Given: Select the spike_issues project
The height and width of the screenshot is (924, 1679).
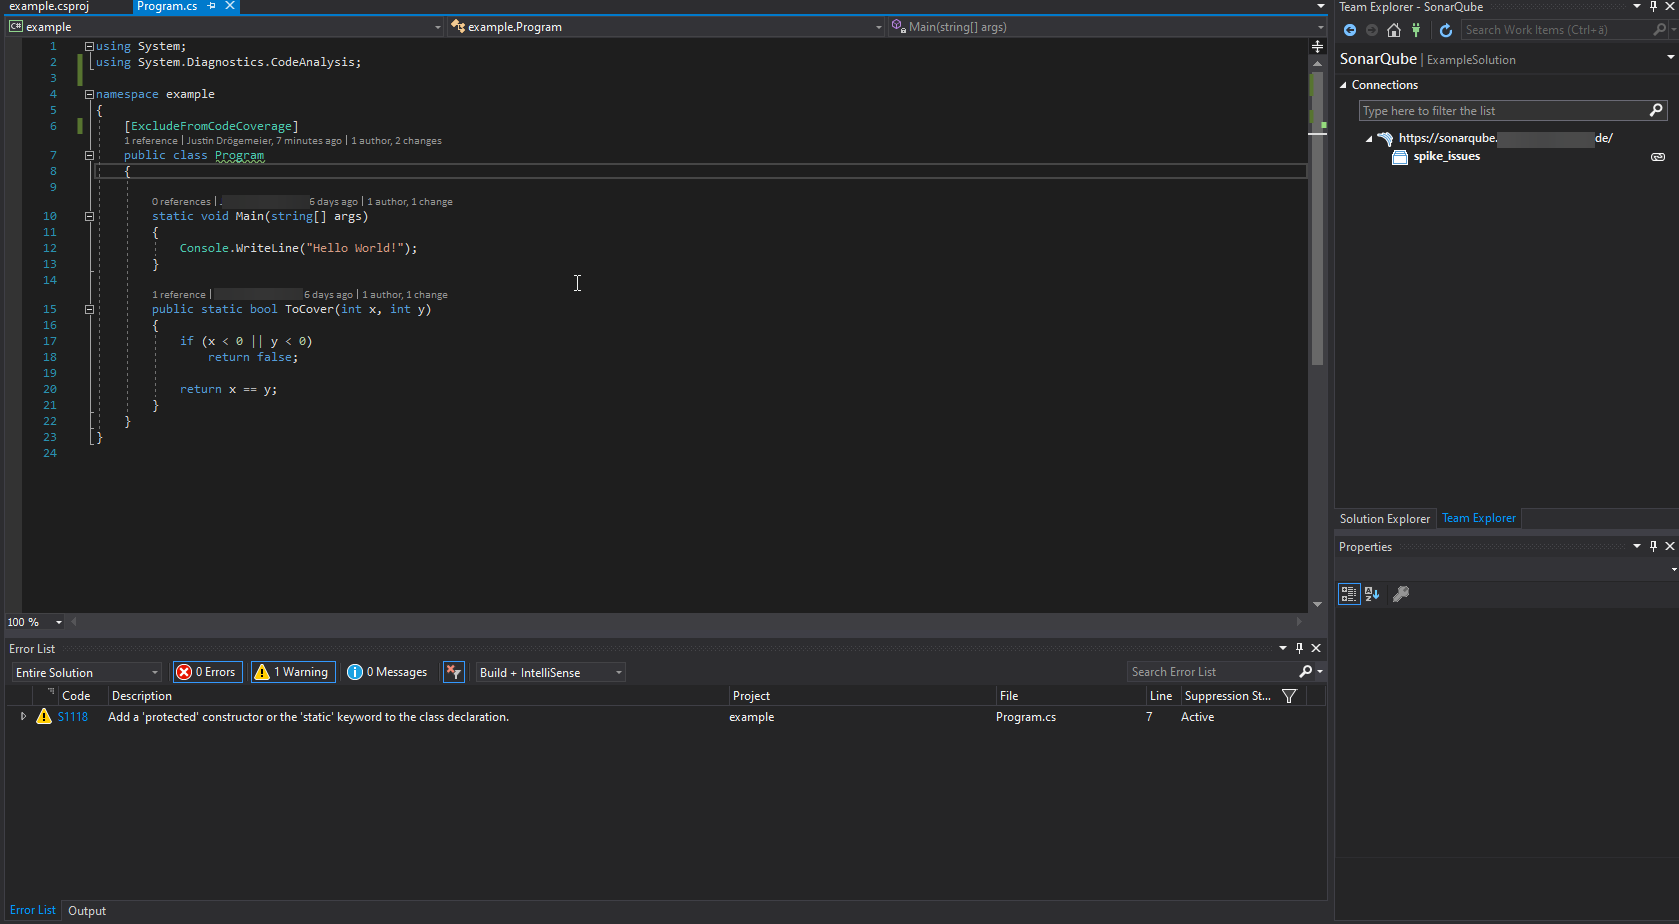Looking at the screenshot, I should 1446,156.
